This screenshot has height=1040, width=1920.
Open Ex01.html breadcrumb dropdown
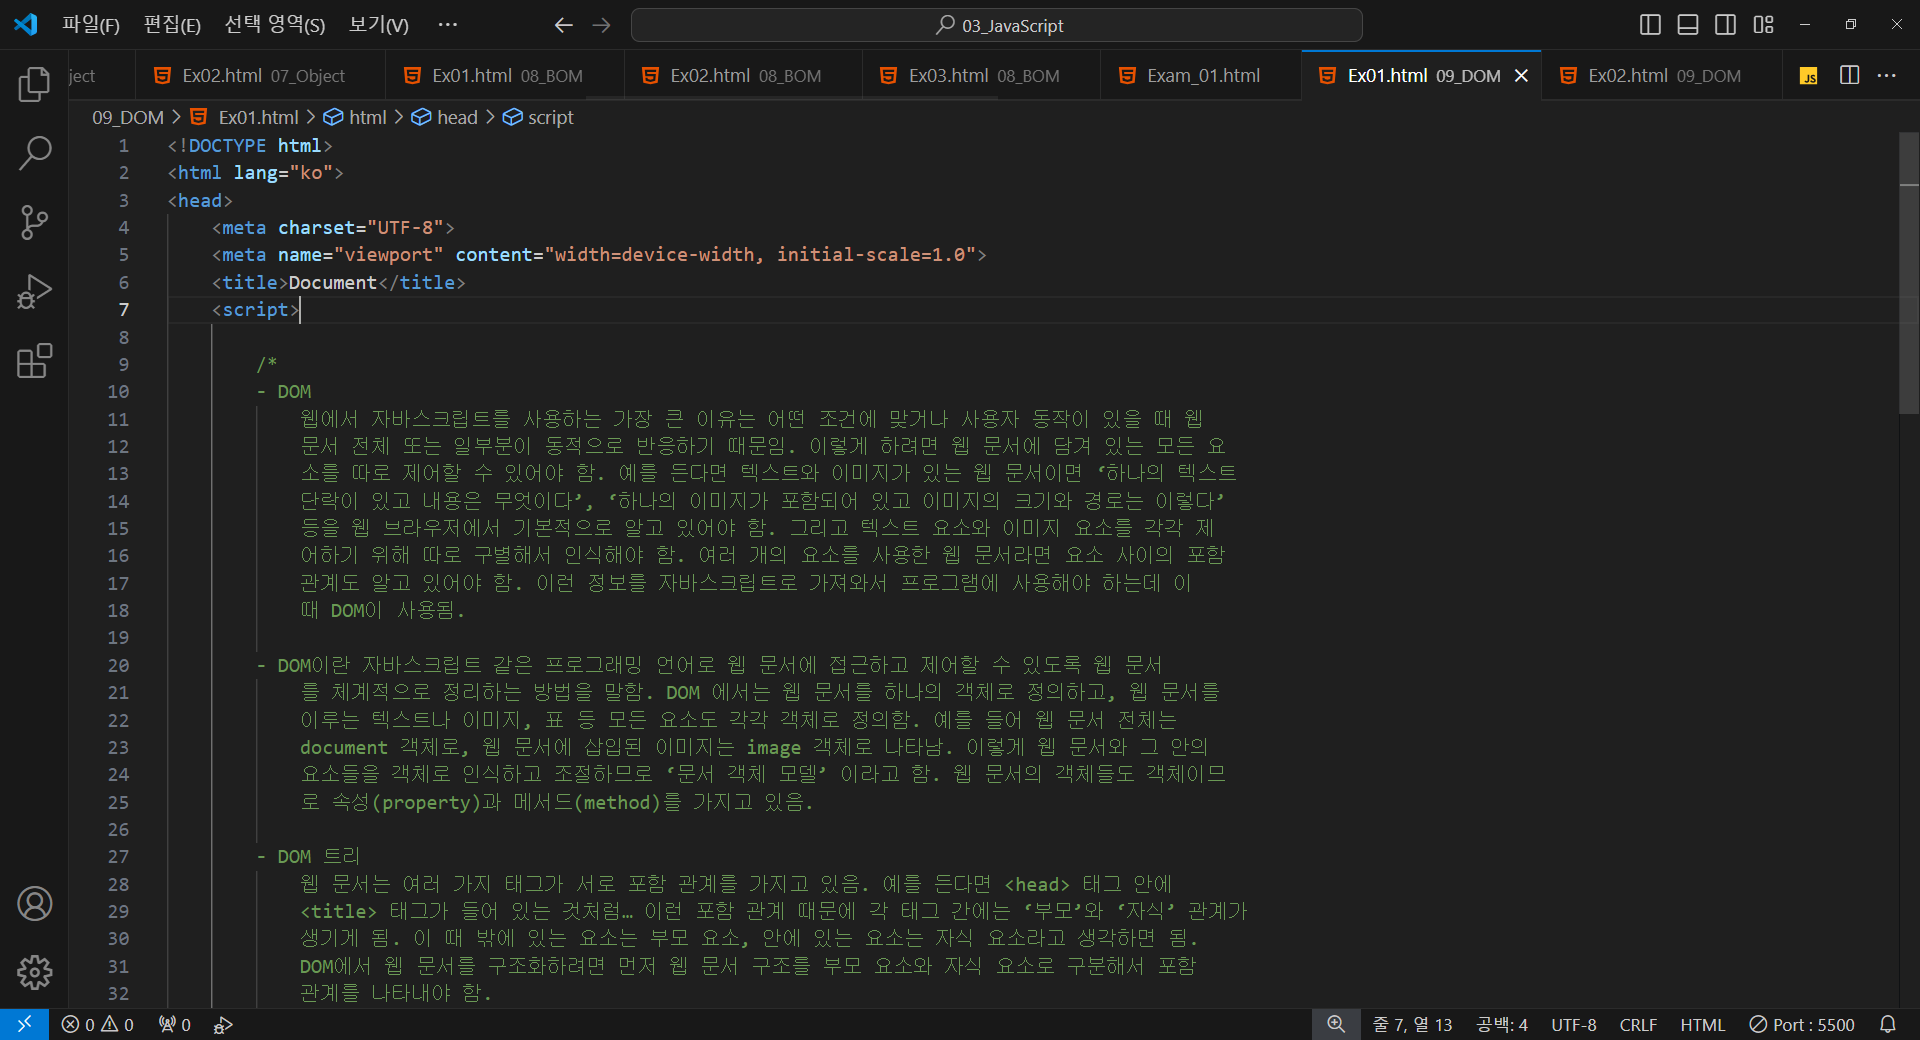[x=246, y=117]
